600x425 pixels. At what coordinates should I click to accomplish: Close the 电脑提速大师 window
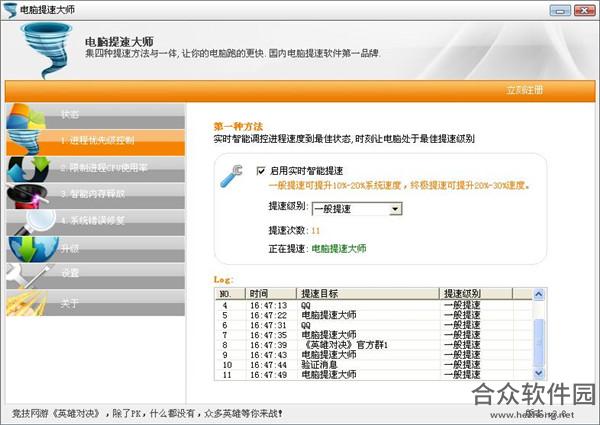(585, 10)
